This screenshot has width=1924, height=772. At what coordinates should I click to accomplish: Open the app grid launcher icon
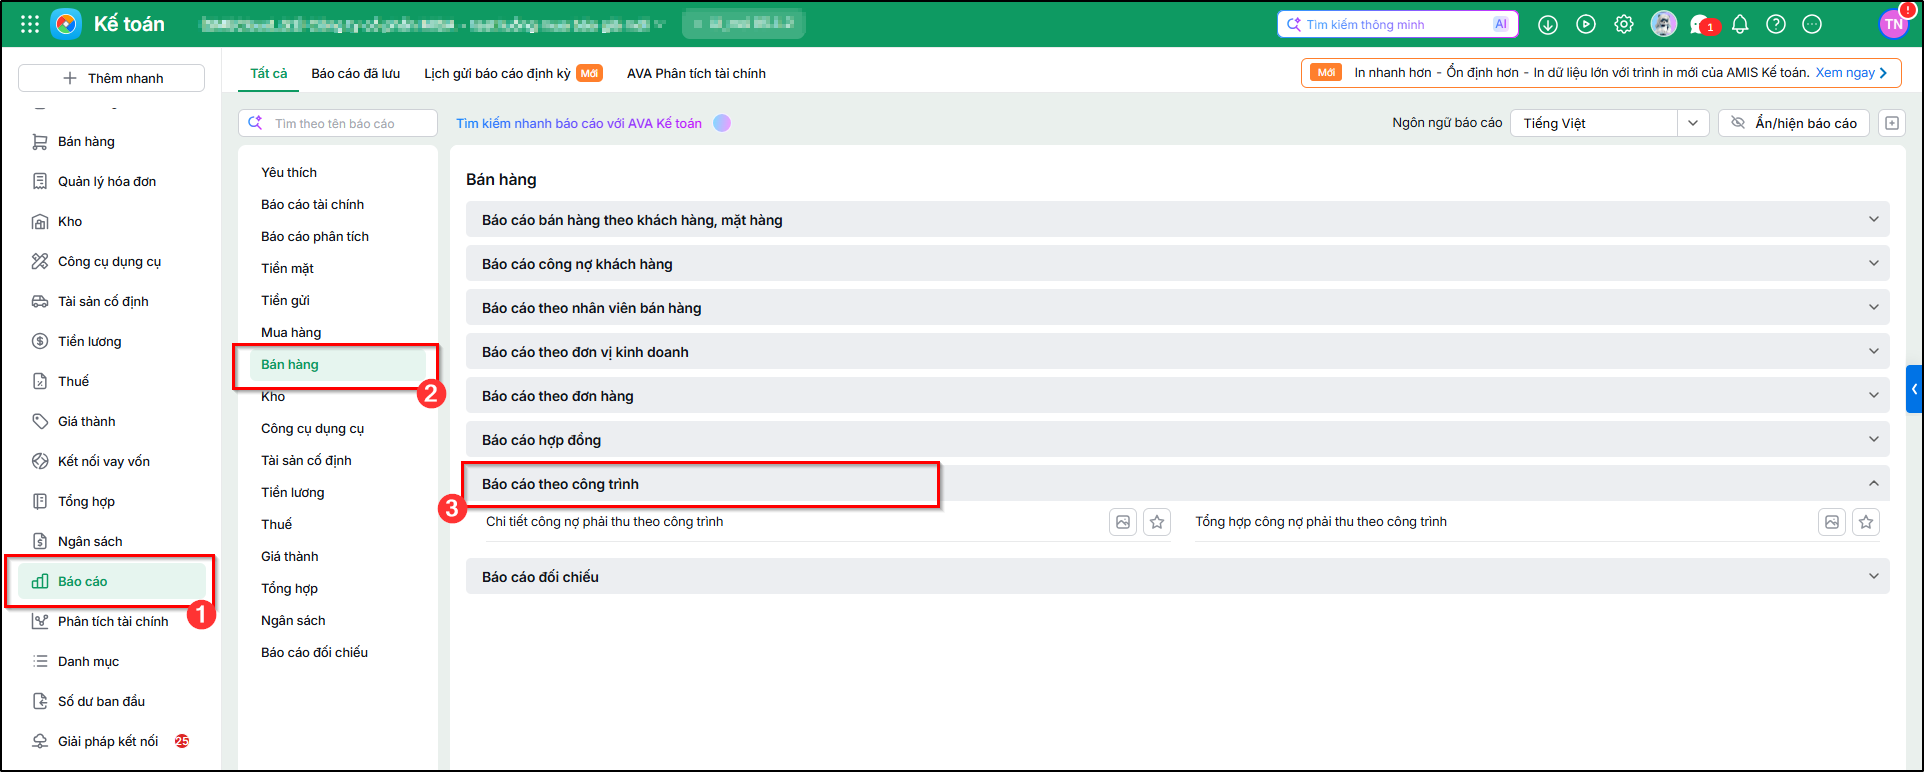coord(30,24)
